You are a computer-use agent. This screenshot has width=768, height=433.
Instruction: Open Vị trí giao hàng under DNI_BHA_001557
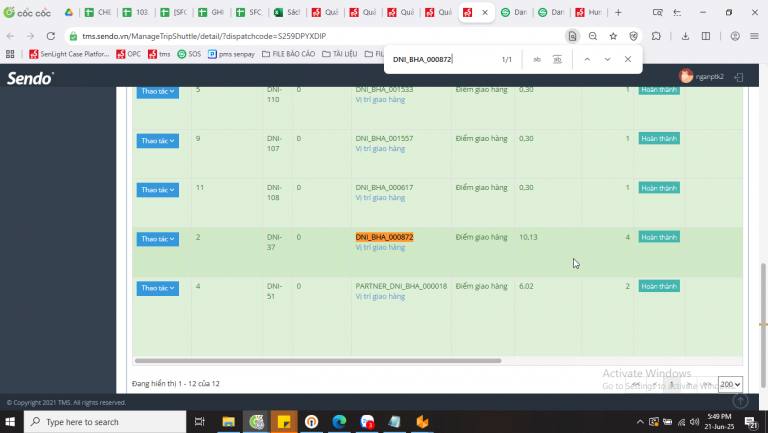click(x=380, y=149)
